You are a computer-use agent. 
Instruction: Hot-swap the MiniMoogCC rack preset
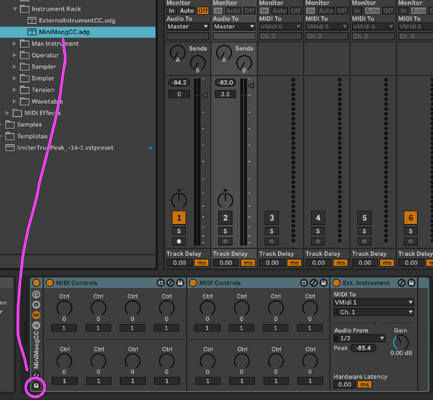(x=36, y=375)
